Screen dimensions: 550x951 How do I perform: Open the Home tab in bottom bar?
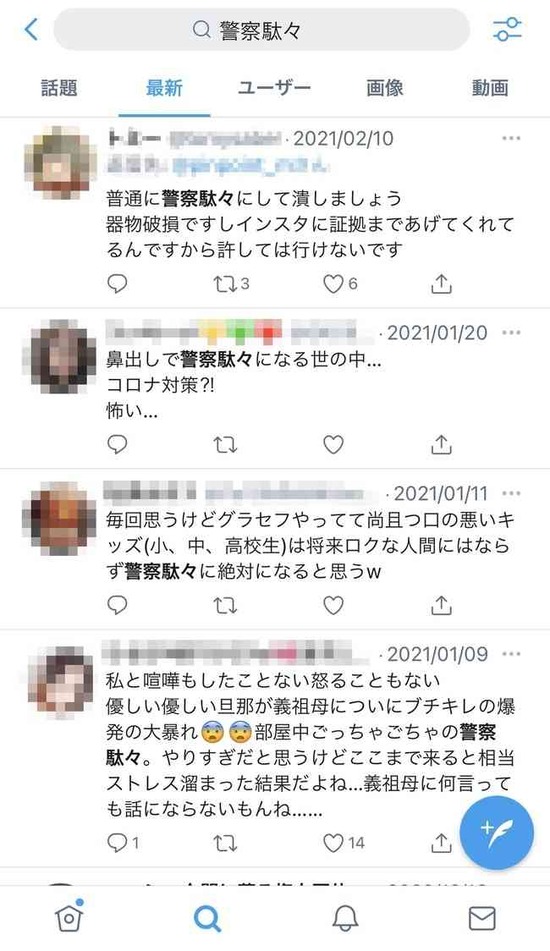click(69, 918)
